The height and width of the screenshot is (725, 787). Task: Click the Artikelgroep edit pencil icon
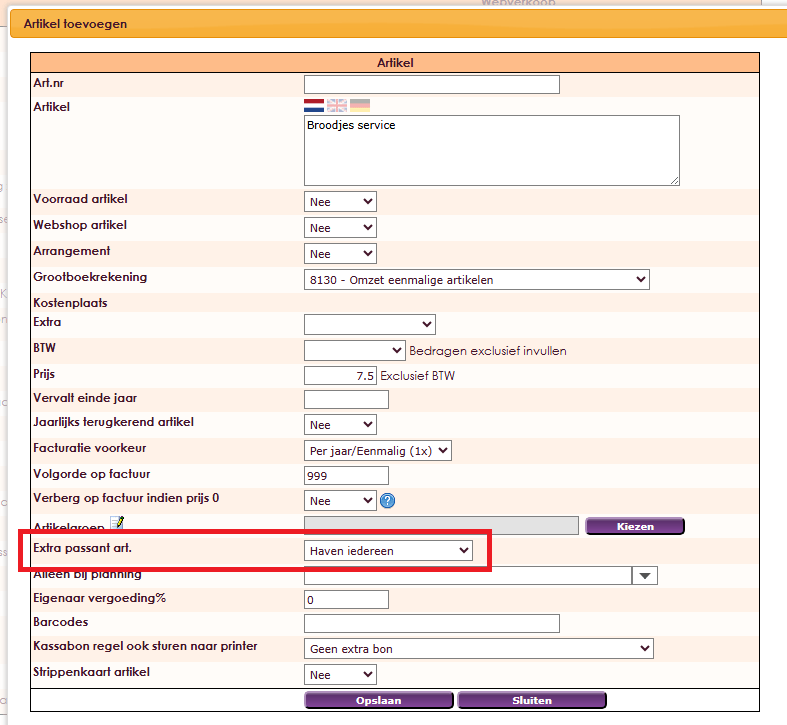tap(118, 522)
